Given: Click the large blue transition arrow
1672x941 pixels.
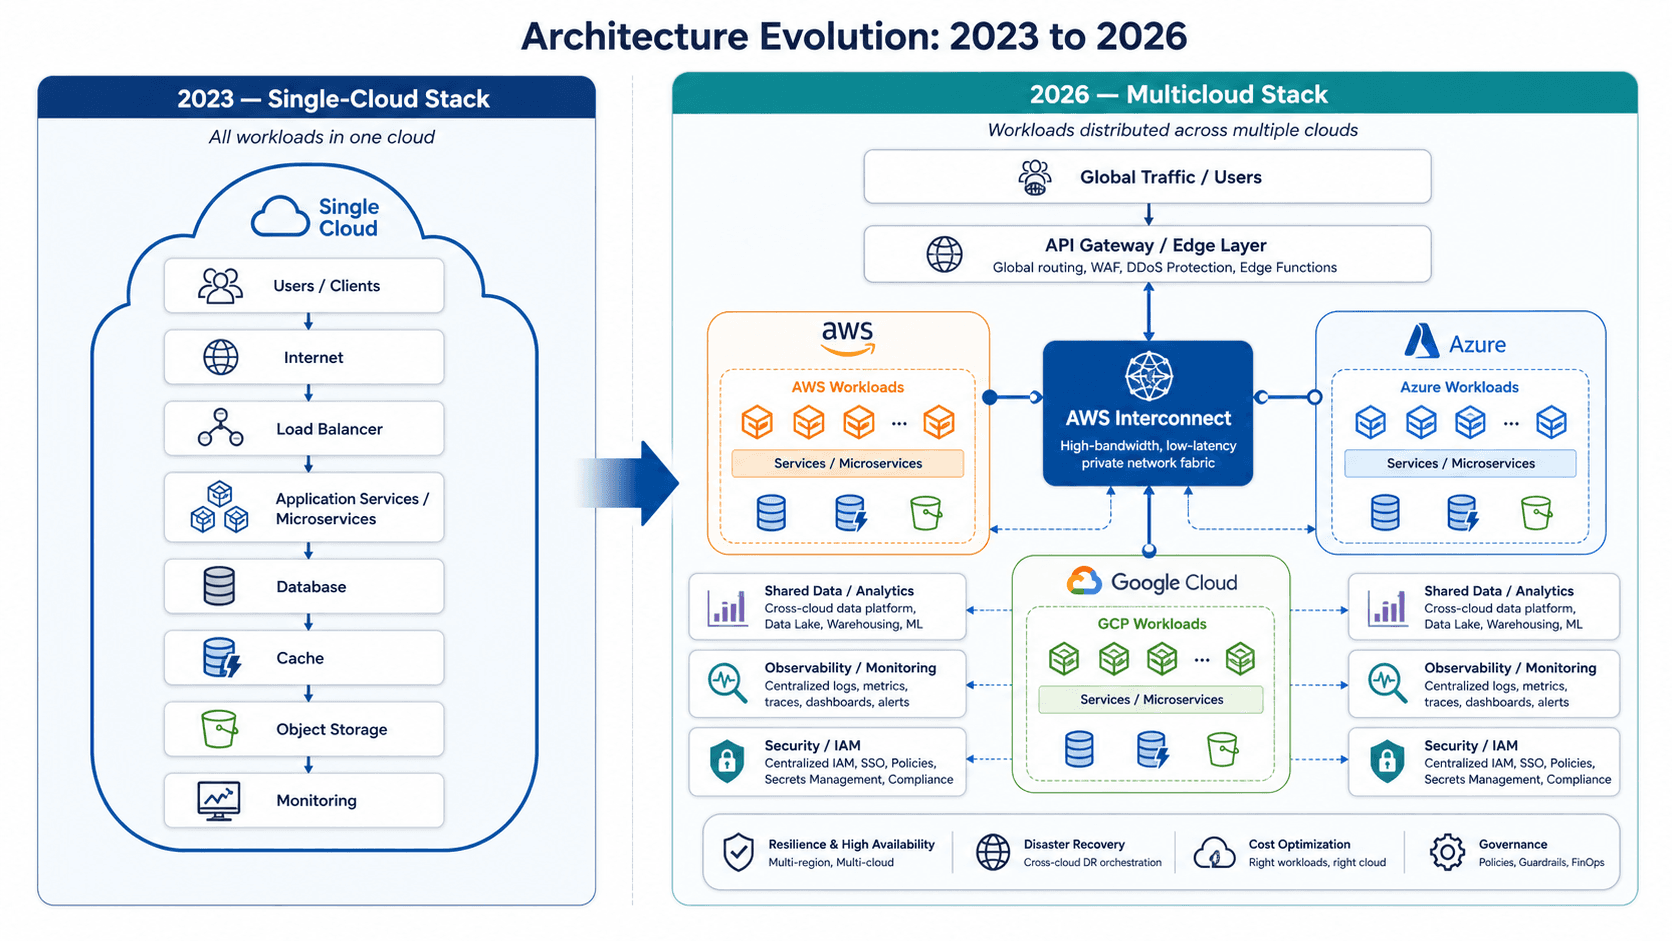Looking at the screenshot, I should 630,483.
